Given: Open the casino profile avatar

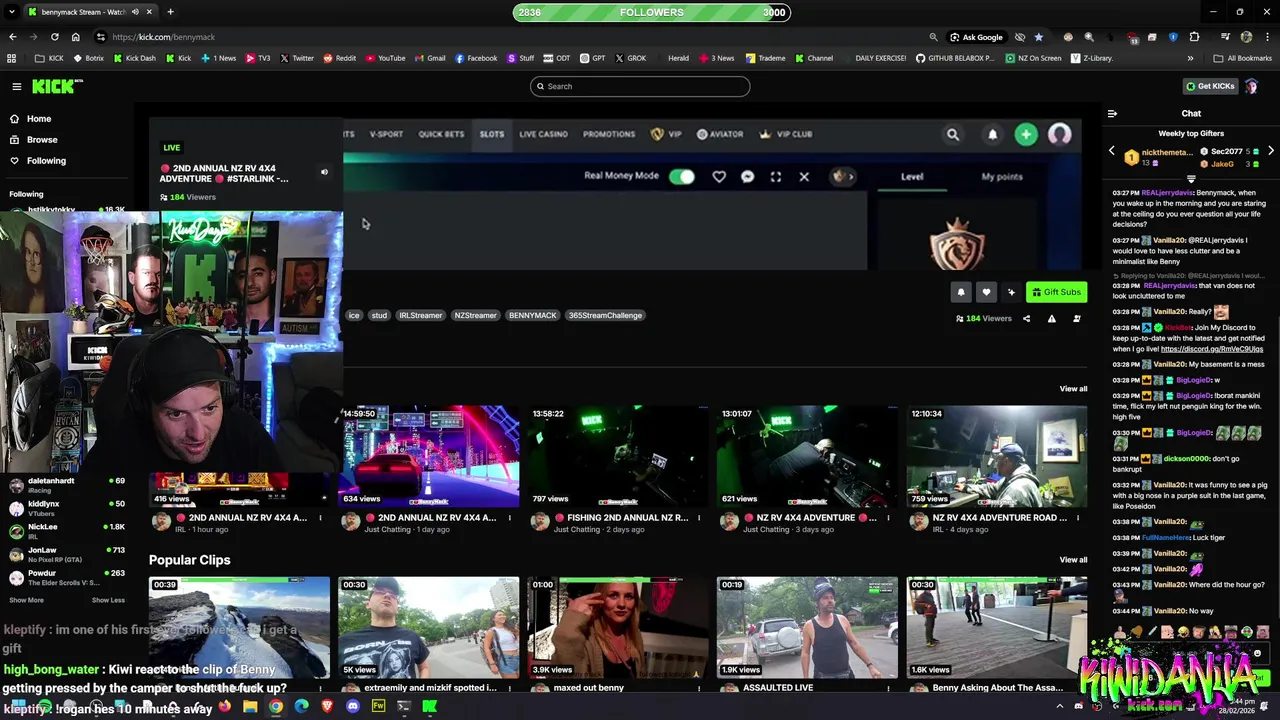Looking at the screenshot, I should [1060, 134].
